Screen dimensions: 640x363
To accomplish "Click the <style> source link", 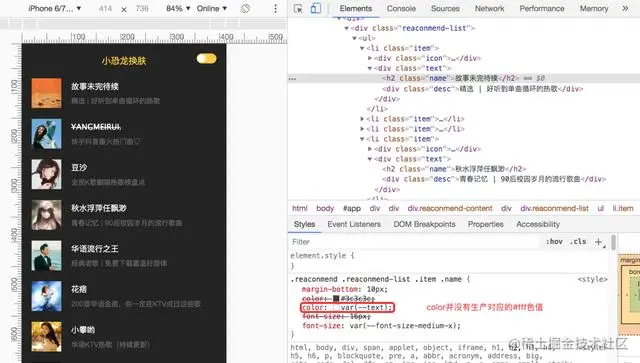I will 592,279.
